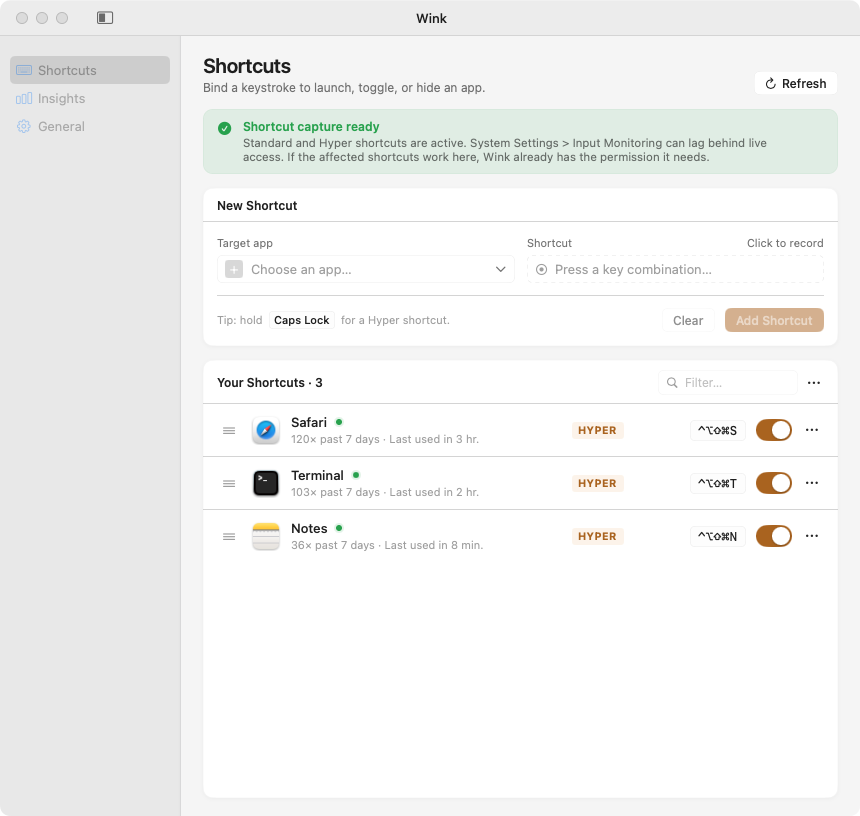Click the General gear icon
This screenshot has height=816, width=860.
24,126
